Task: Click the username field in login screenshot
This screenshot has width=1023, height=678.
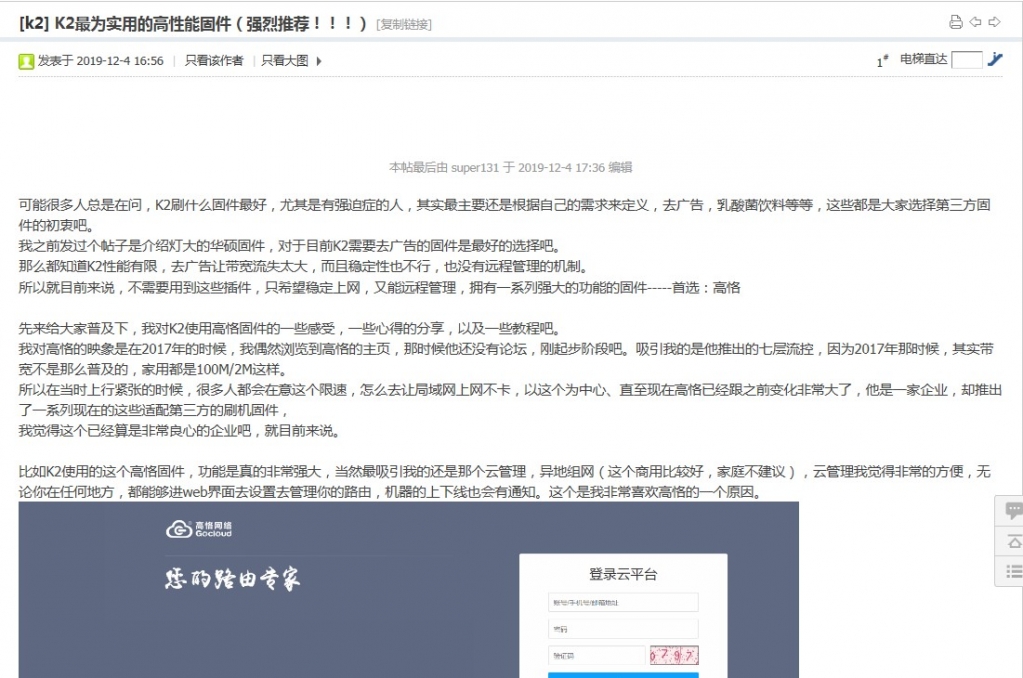Action: (x=622, y=602)
